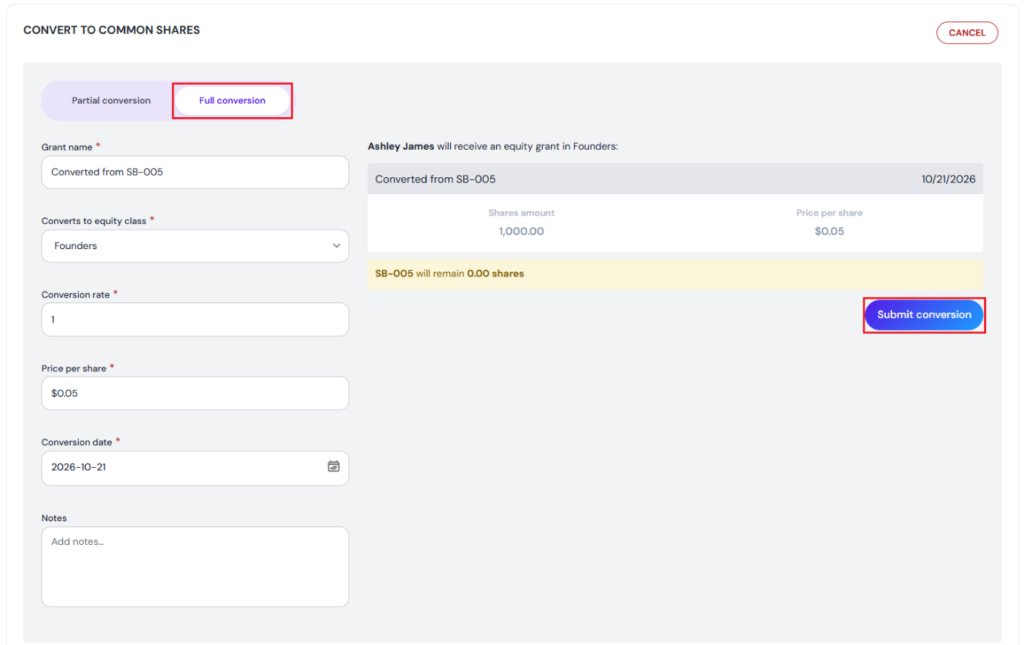
Task: Click the 'Ashley James will receive' sentence
Action: (492, 146)
